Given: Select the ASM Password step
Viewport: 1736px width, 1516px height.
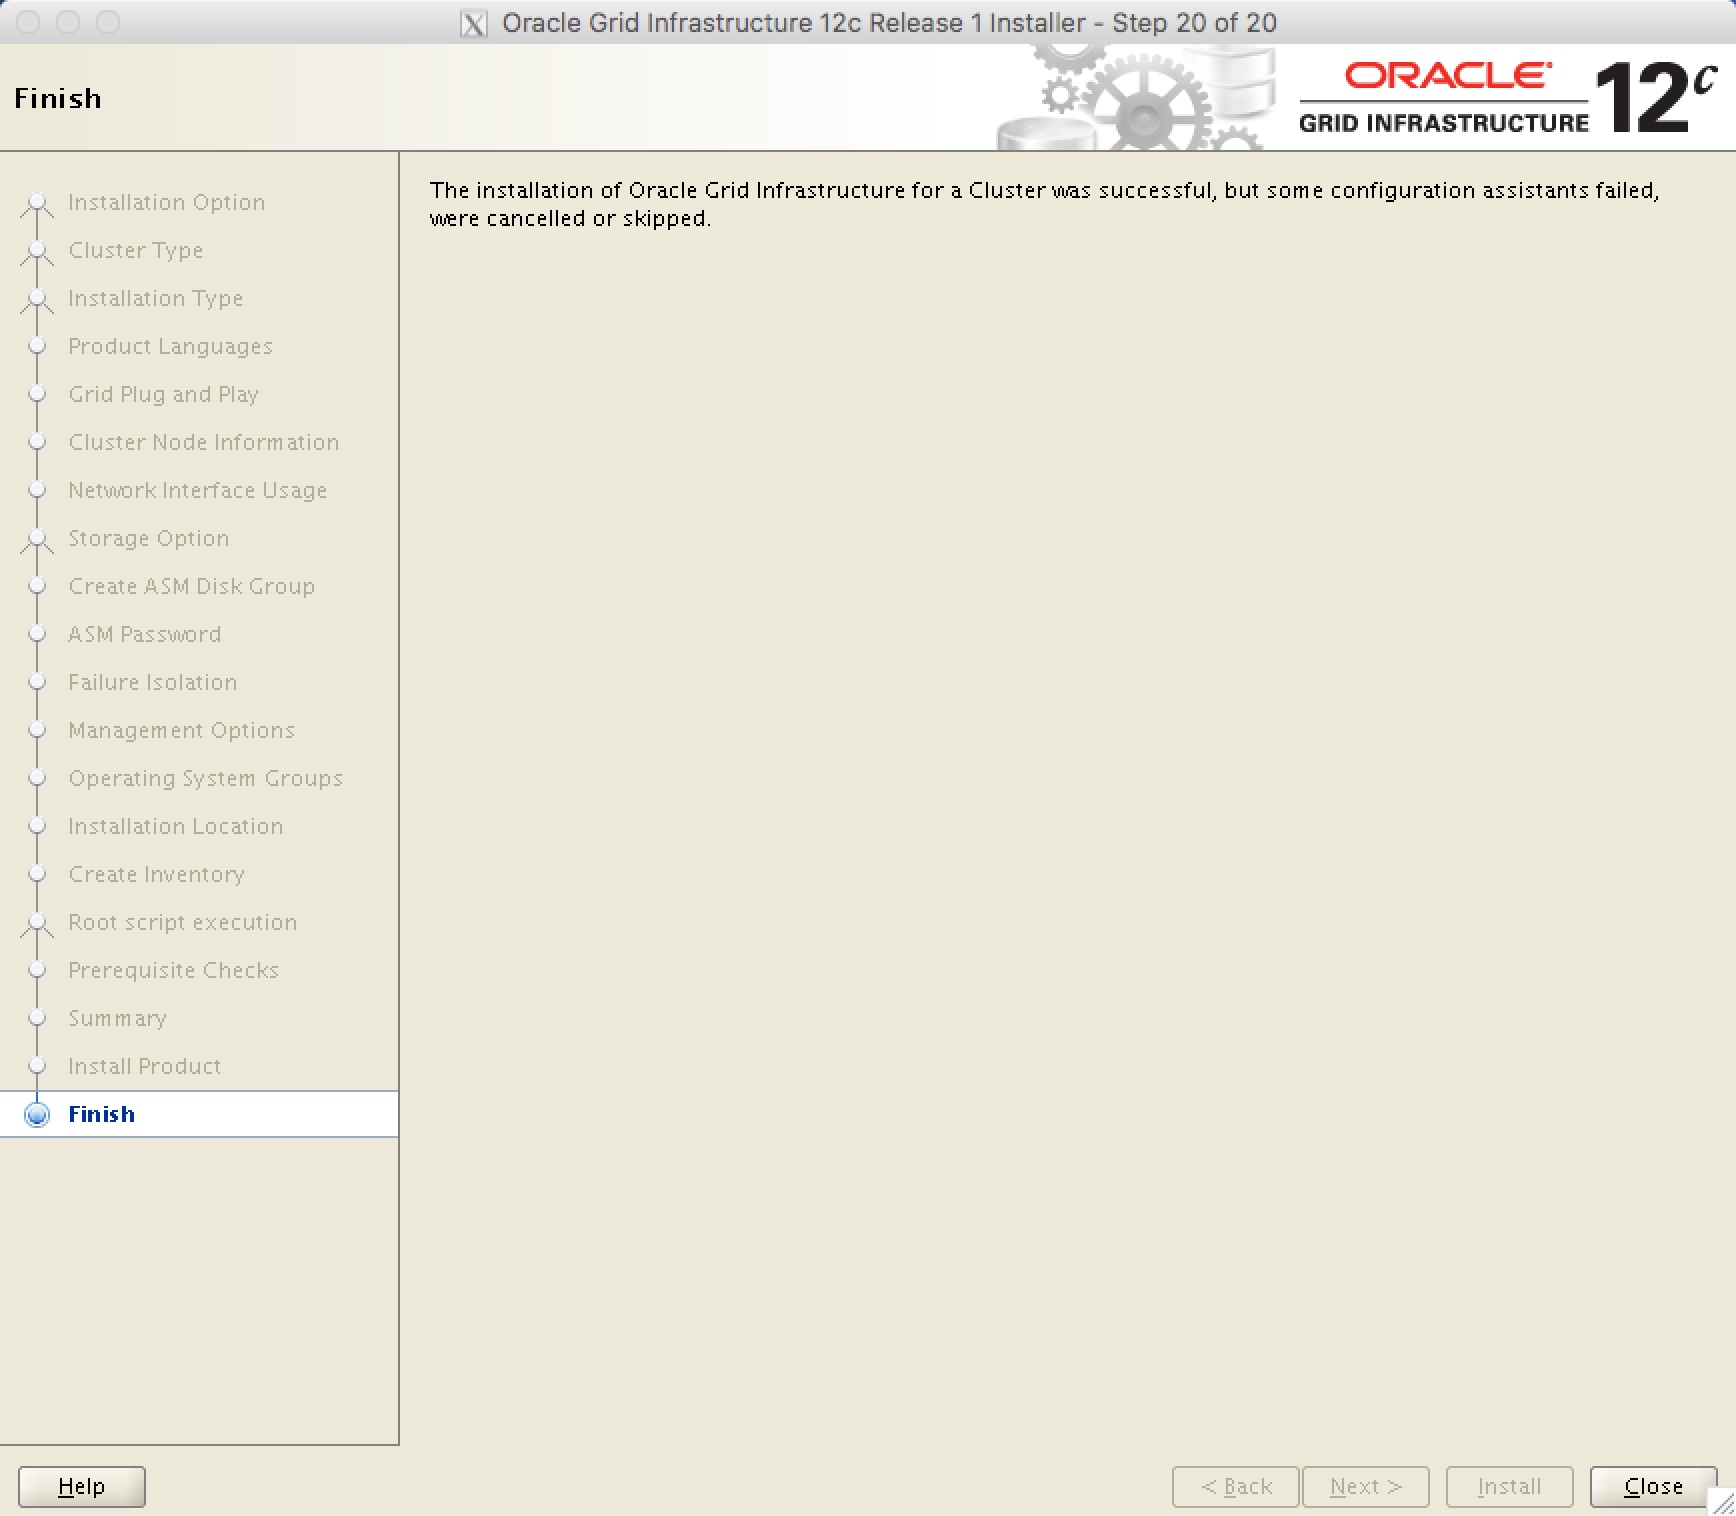Looking at the screenshot, I should tap(145, 633).
